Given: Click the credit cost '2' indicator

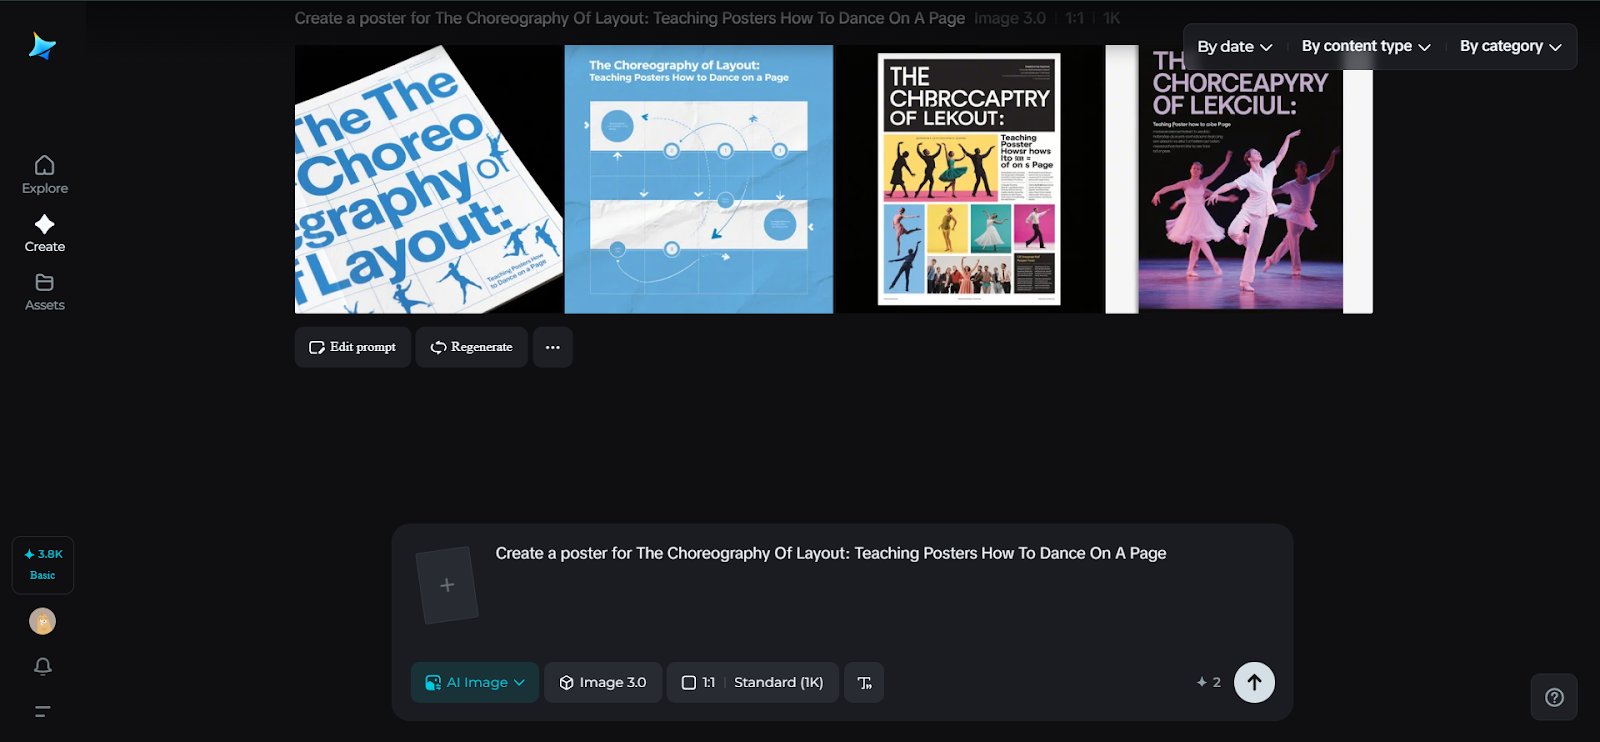Looking at the screenshot, I should (x=1209, y=682).
